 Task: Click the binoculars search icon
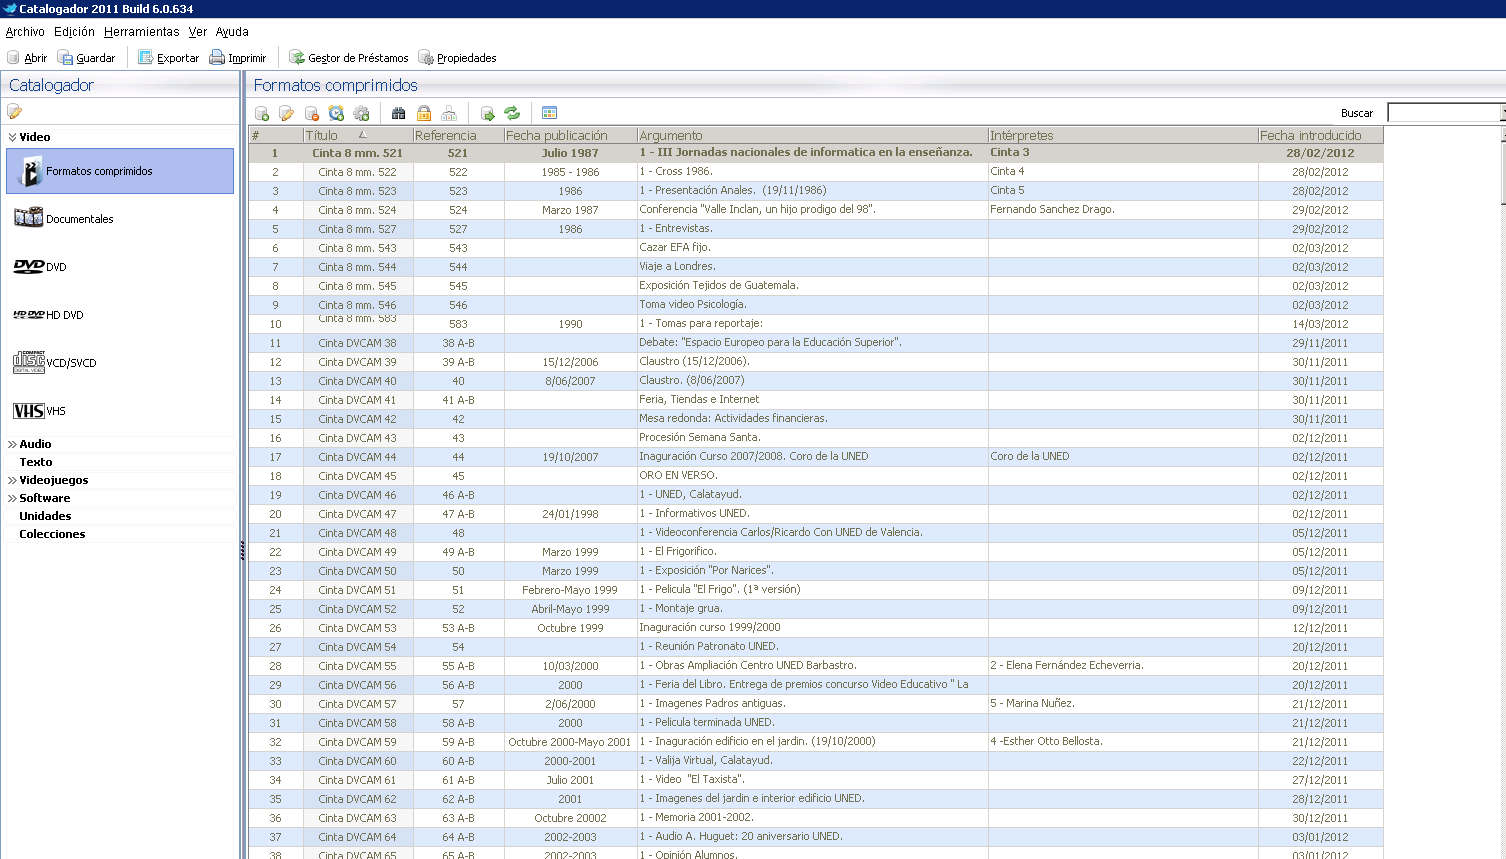pyautogui.click(x=399, y=114)
